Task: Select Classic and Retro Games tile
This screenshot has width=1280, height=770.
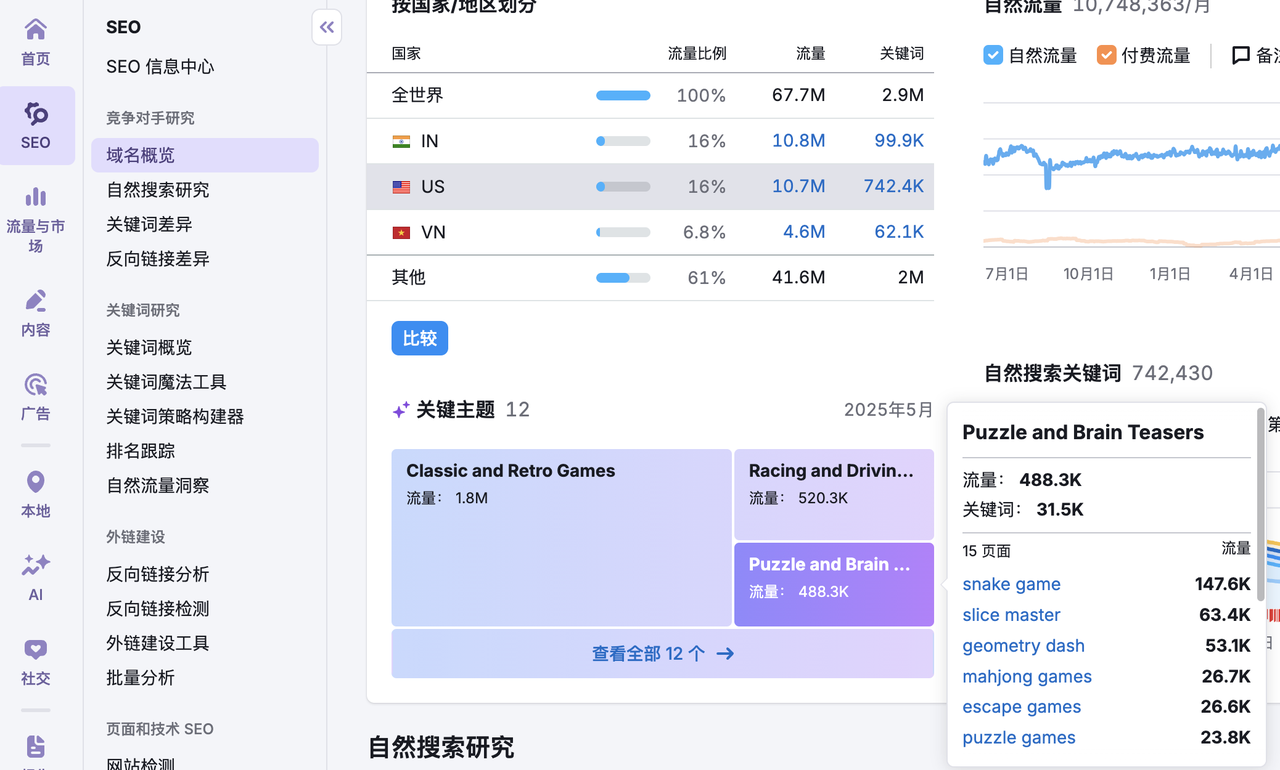Action: 561,537
